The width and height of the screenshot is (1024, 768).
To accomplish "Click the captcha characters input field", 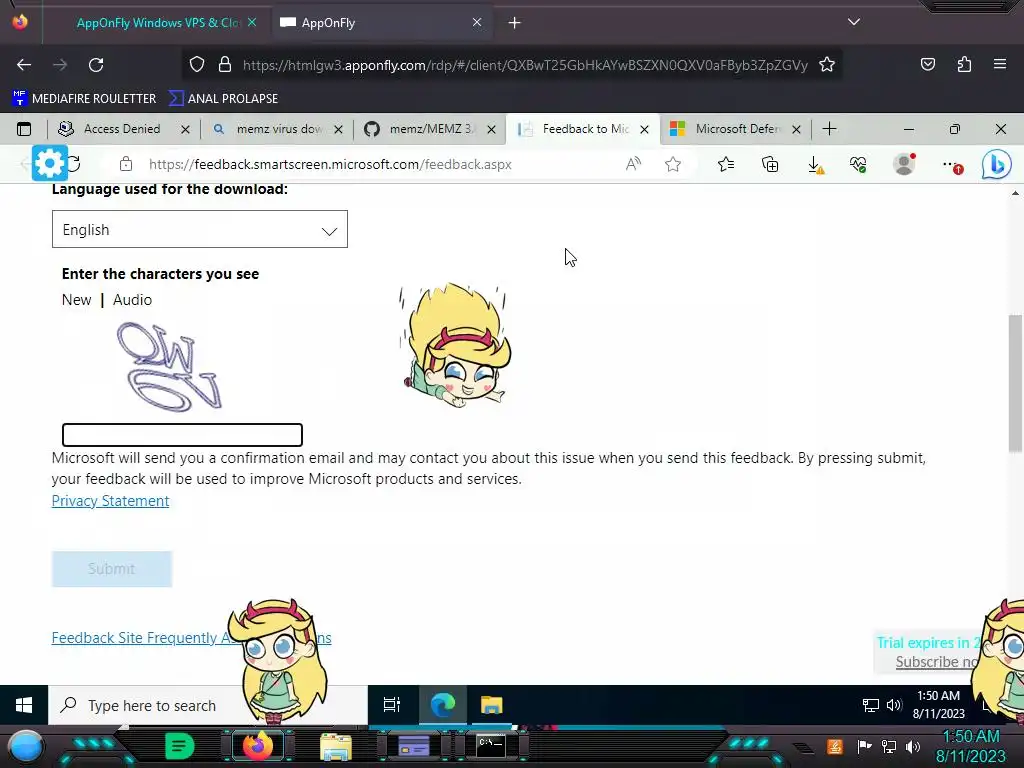I will point(182,435).
